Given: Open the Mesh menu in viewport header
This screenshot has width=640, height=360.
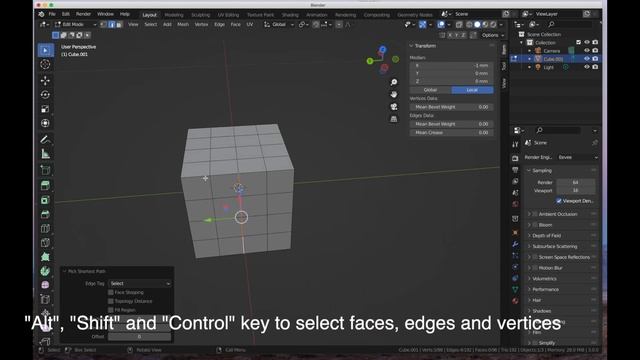Looking at the screenshot, I should 183,24.
